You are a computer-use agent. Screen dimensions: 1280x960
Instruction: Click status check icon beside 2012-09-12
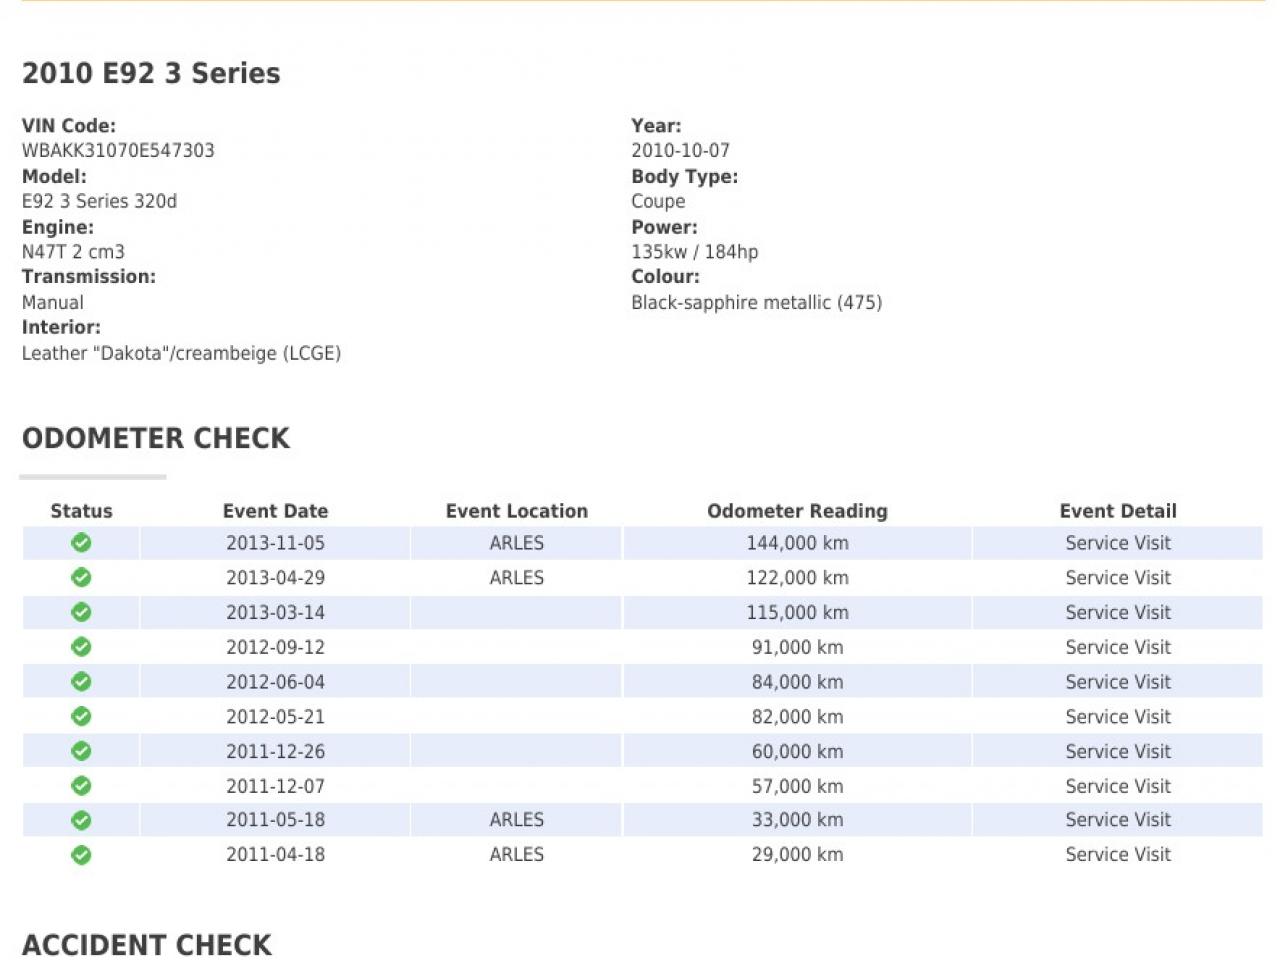(81, 647)
